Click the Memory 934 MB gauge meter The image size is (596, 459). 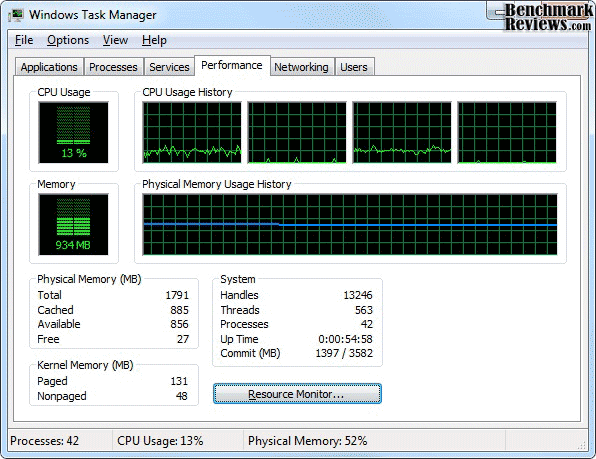73,225
